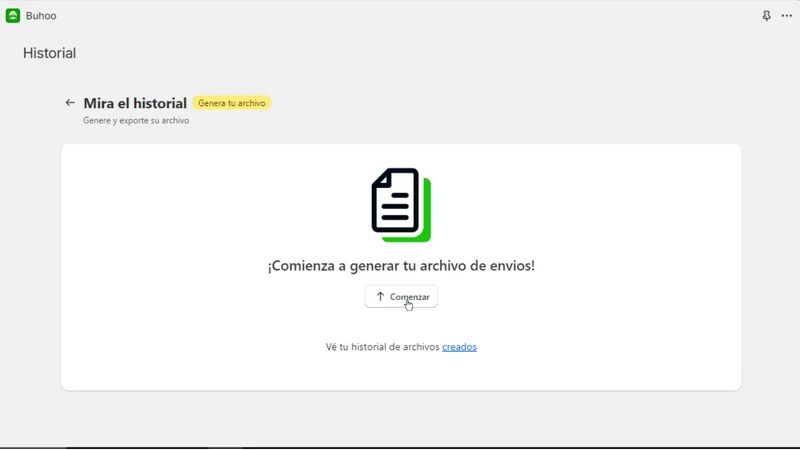This screenshot has width=800, height=450.
Task: Click the ¡Comienza a generar tu archivo de envios! text
Action: pyautogui.click(x=401, y=266)
